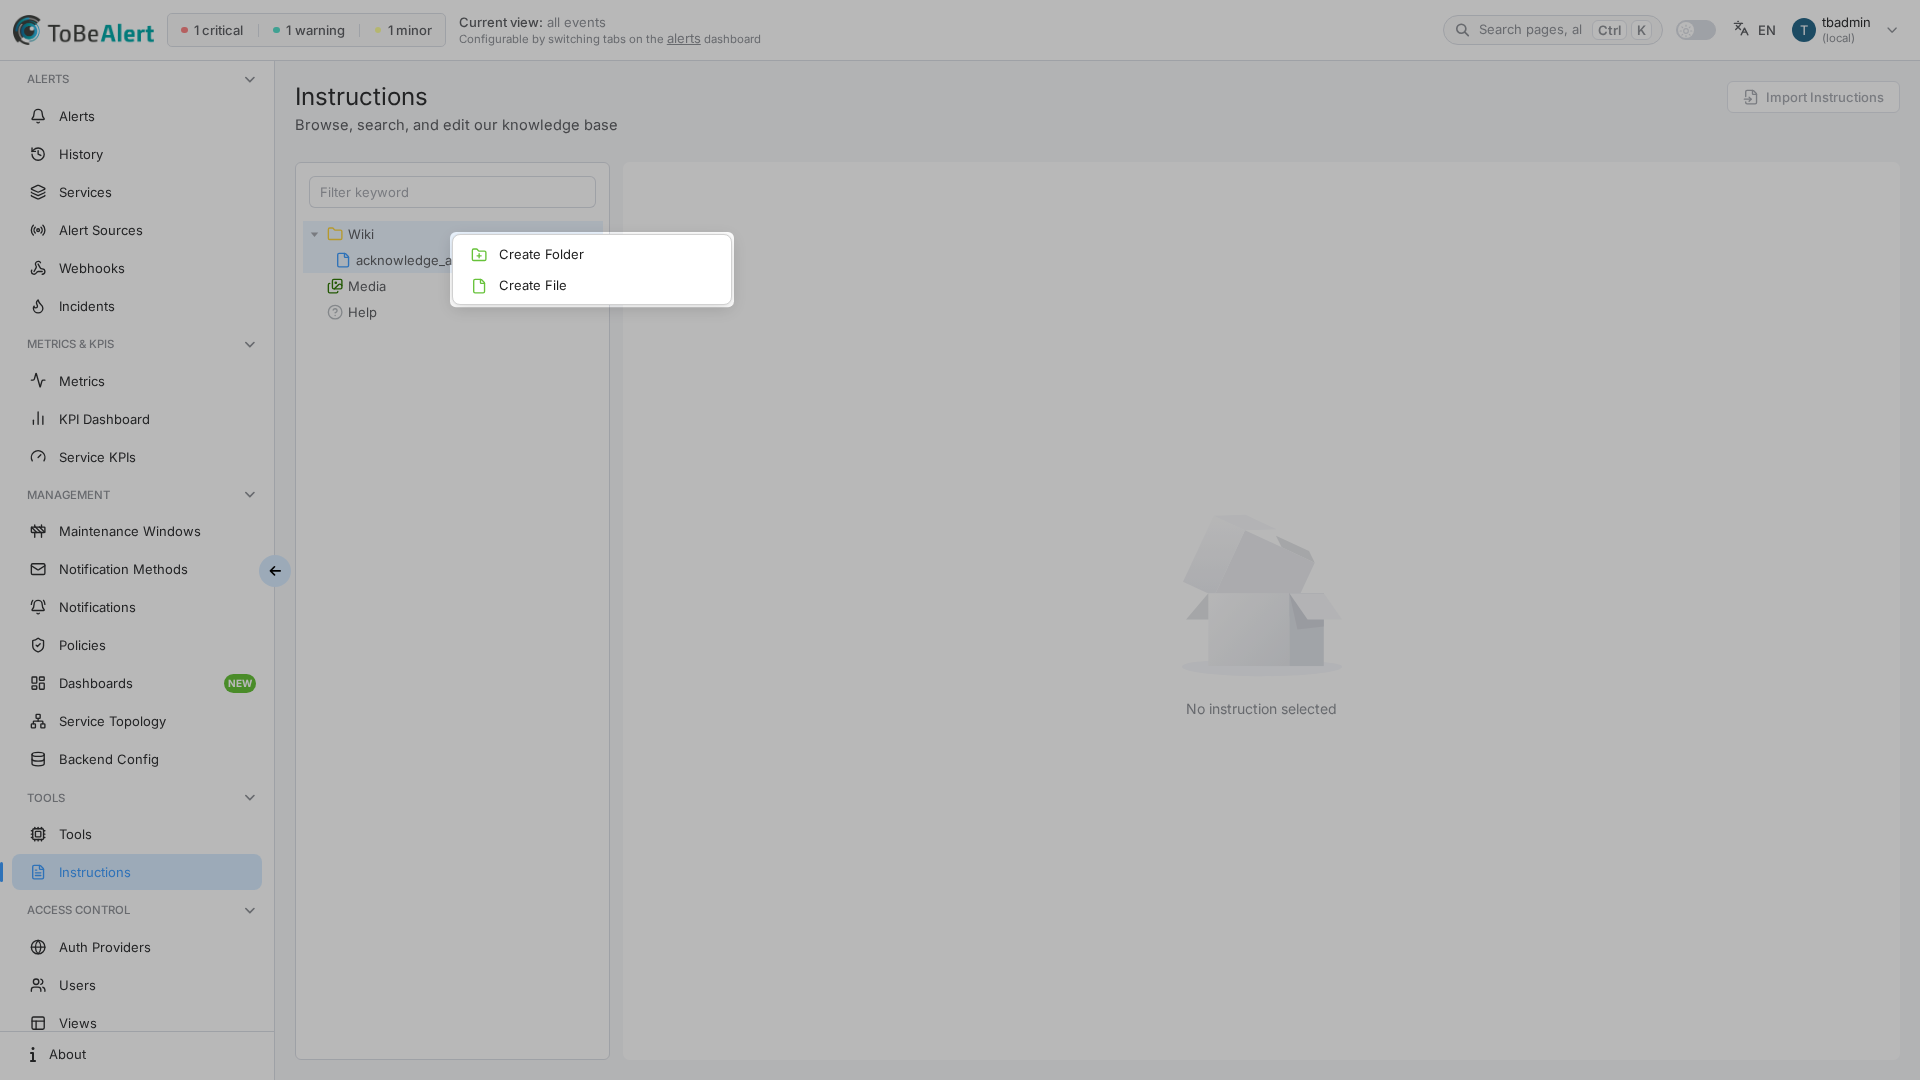The height and width of the screenshot is (1080, 1920).
Task: Choose Create File from context menu
Action: (x=592, y=285)
